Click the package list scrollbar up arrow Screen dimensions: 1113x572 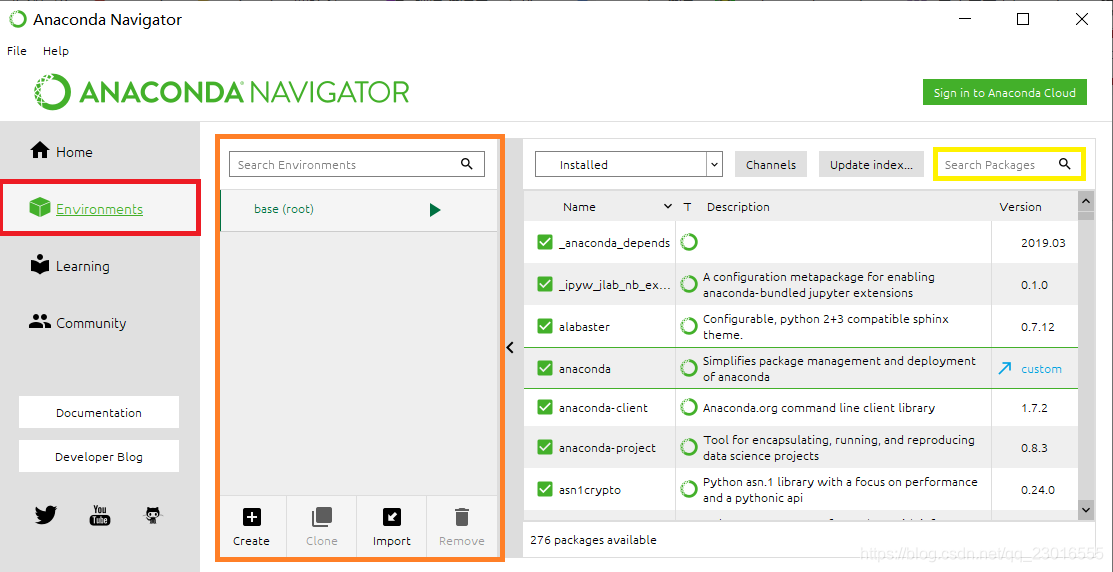(x=1086, y=202)
